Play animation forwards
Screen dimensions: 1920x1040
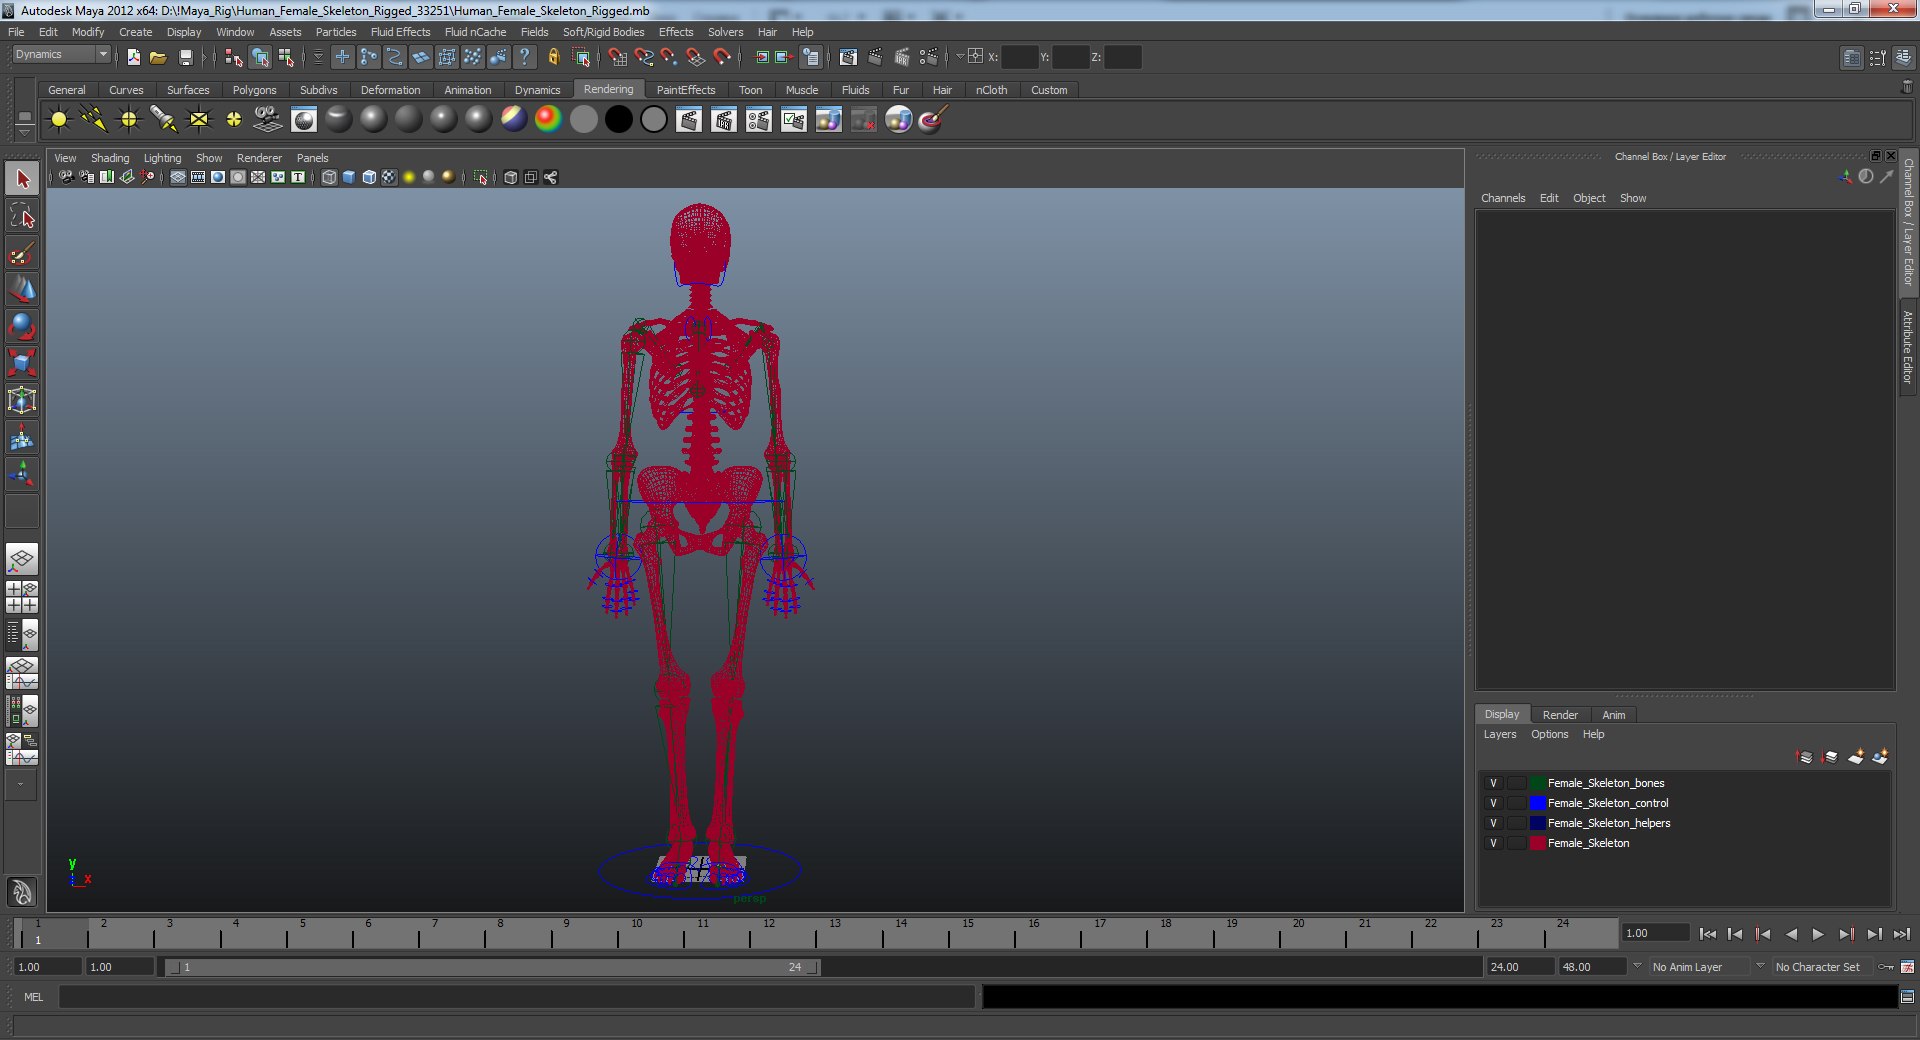(x=1818, y=934)
